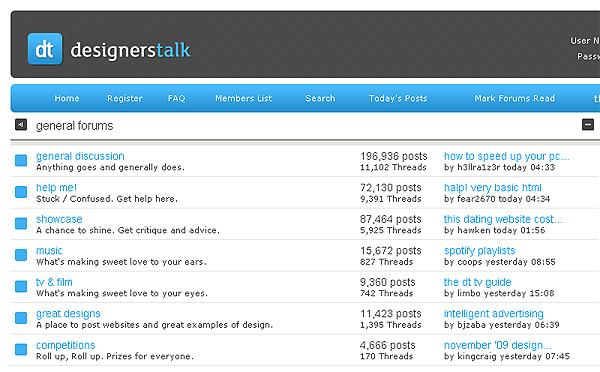Click the 87,464 posts count
The width and height of the screenshot is (600, 372).
coord(391,219)
